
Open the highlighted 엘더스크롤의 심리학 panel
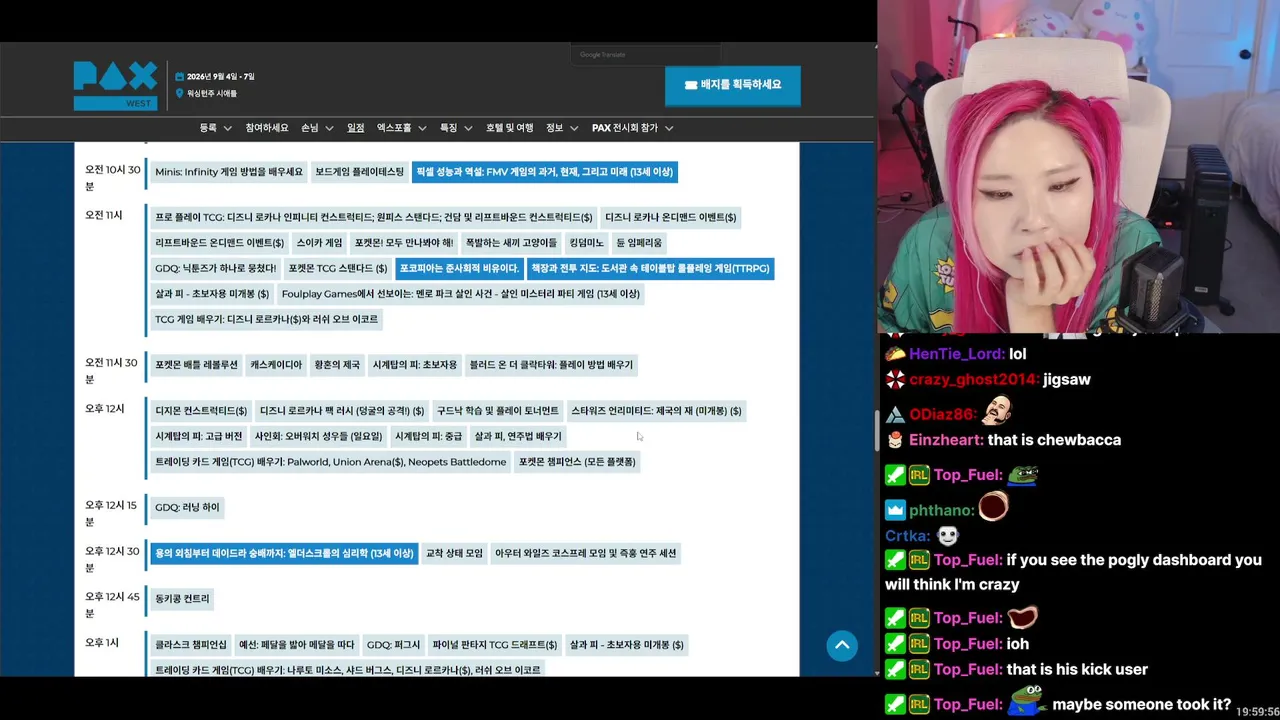(x=284, y=553)
